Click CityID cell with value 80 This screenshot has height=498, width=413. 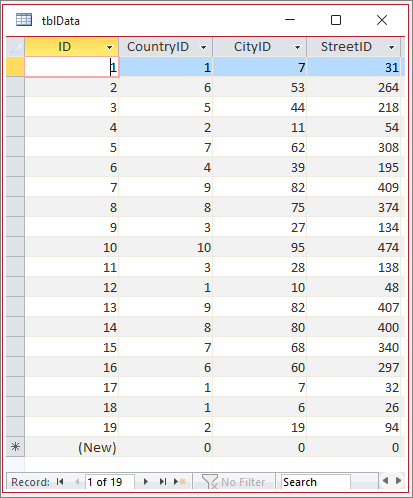[x=259, y=327]
